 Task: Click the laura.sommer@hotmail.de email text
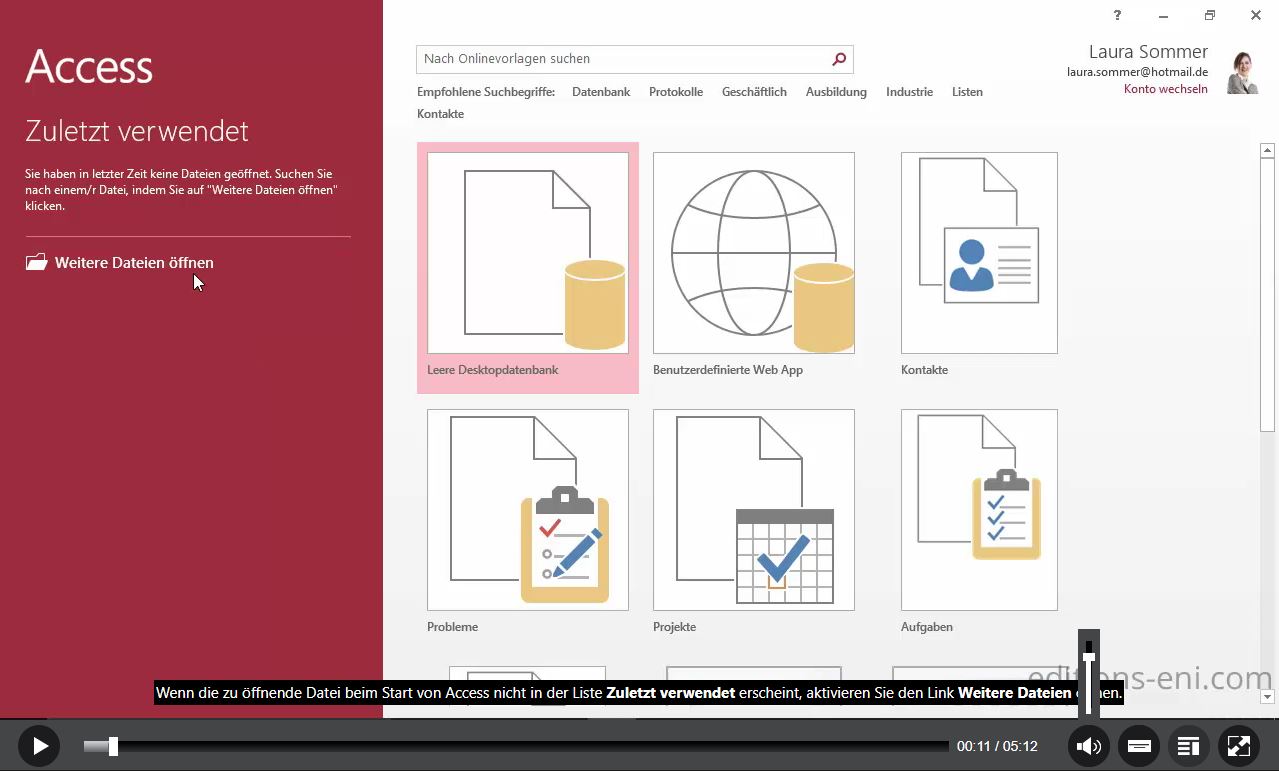1137,72
